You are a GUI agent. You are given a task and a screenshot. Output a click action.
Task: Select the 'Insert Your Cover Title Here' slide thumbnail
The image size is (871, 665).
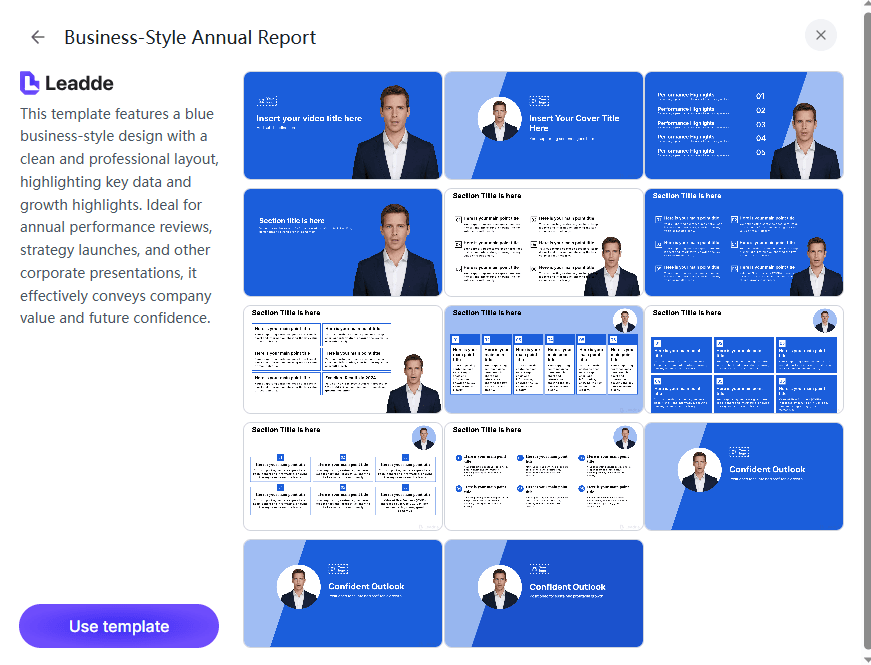(543, 125)
